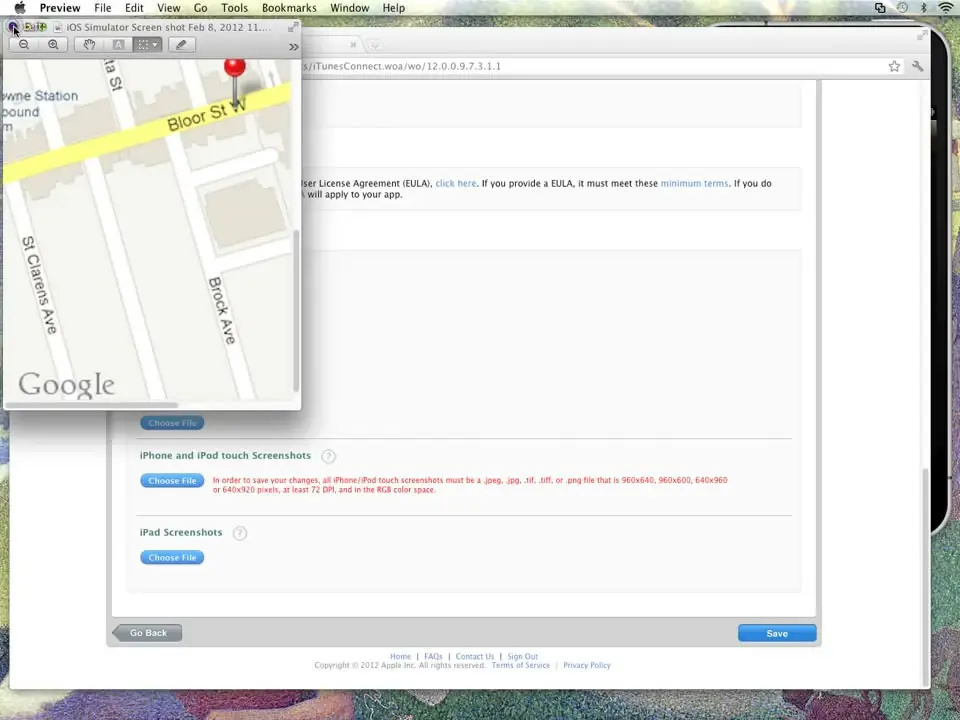The image size is (960, 720).
Task: Click the blue Save button
Action: tap(777, 633)
